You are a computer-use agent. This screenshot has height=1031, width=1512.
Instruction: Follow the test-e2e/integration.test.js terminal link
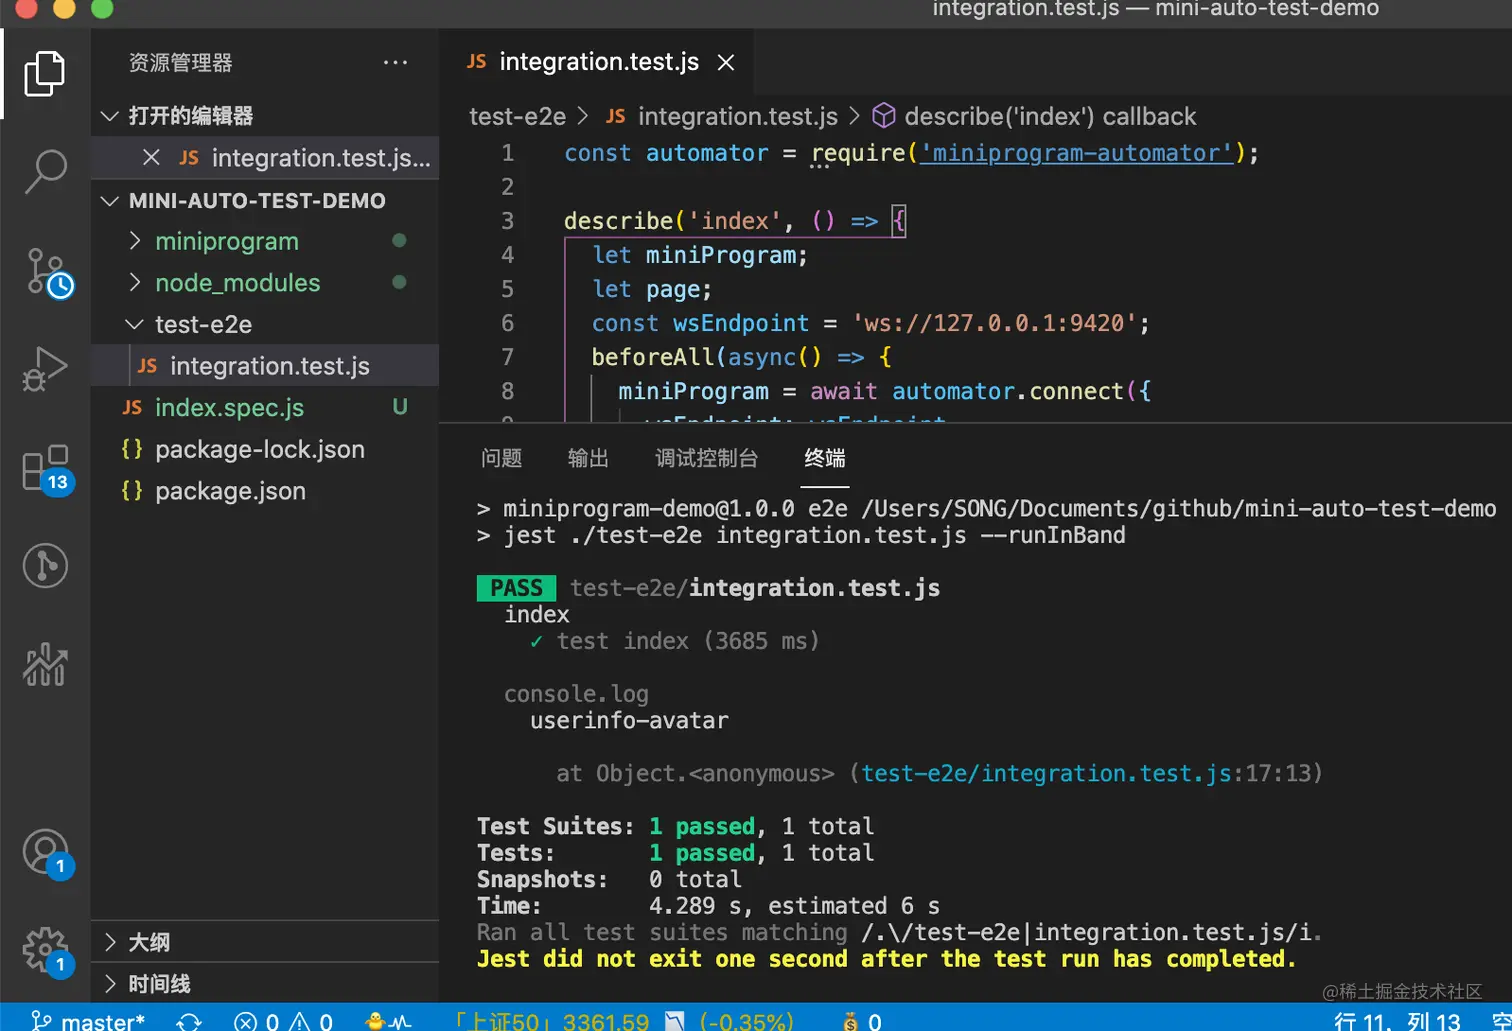(x=1045, y=773)
